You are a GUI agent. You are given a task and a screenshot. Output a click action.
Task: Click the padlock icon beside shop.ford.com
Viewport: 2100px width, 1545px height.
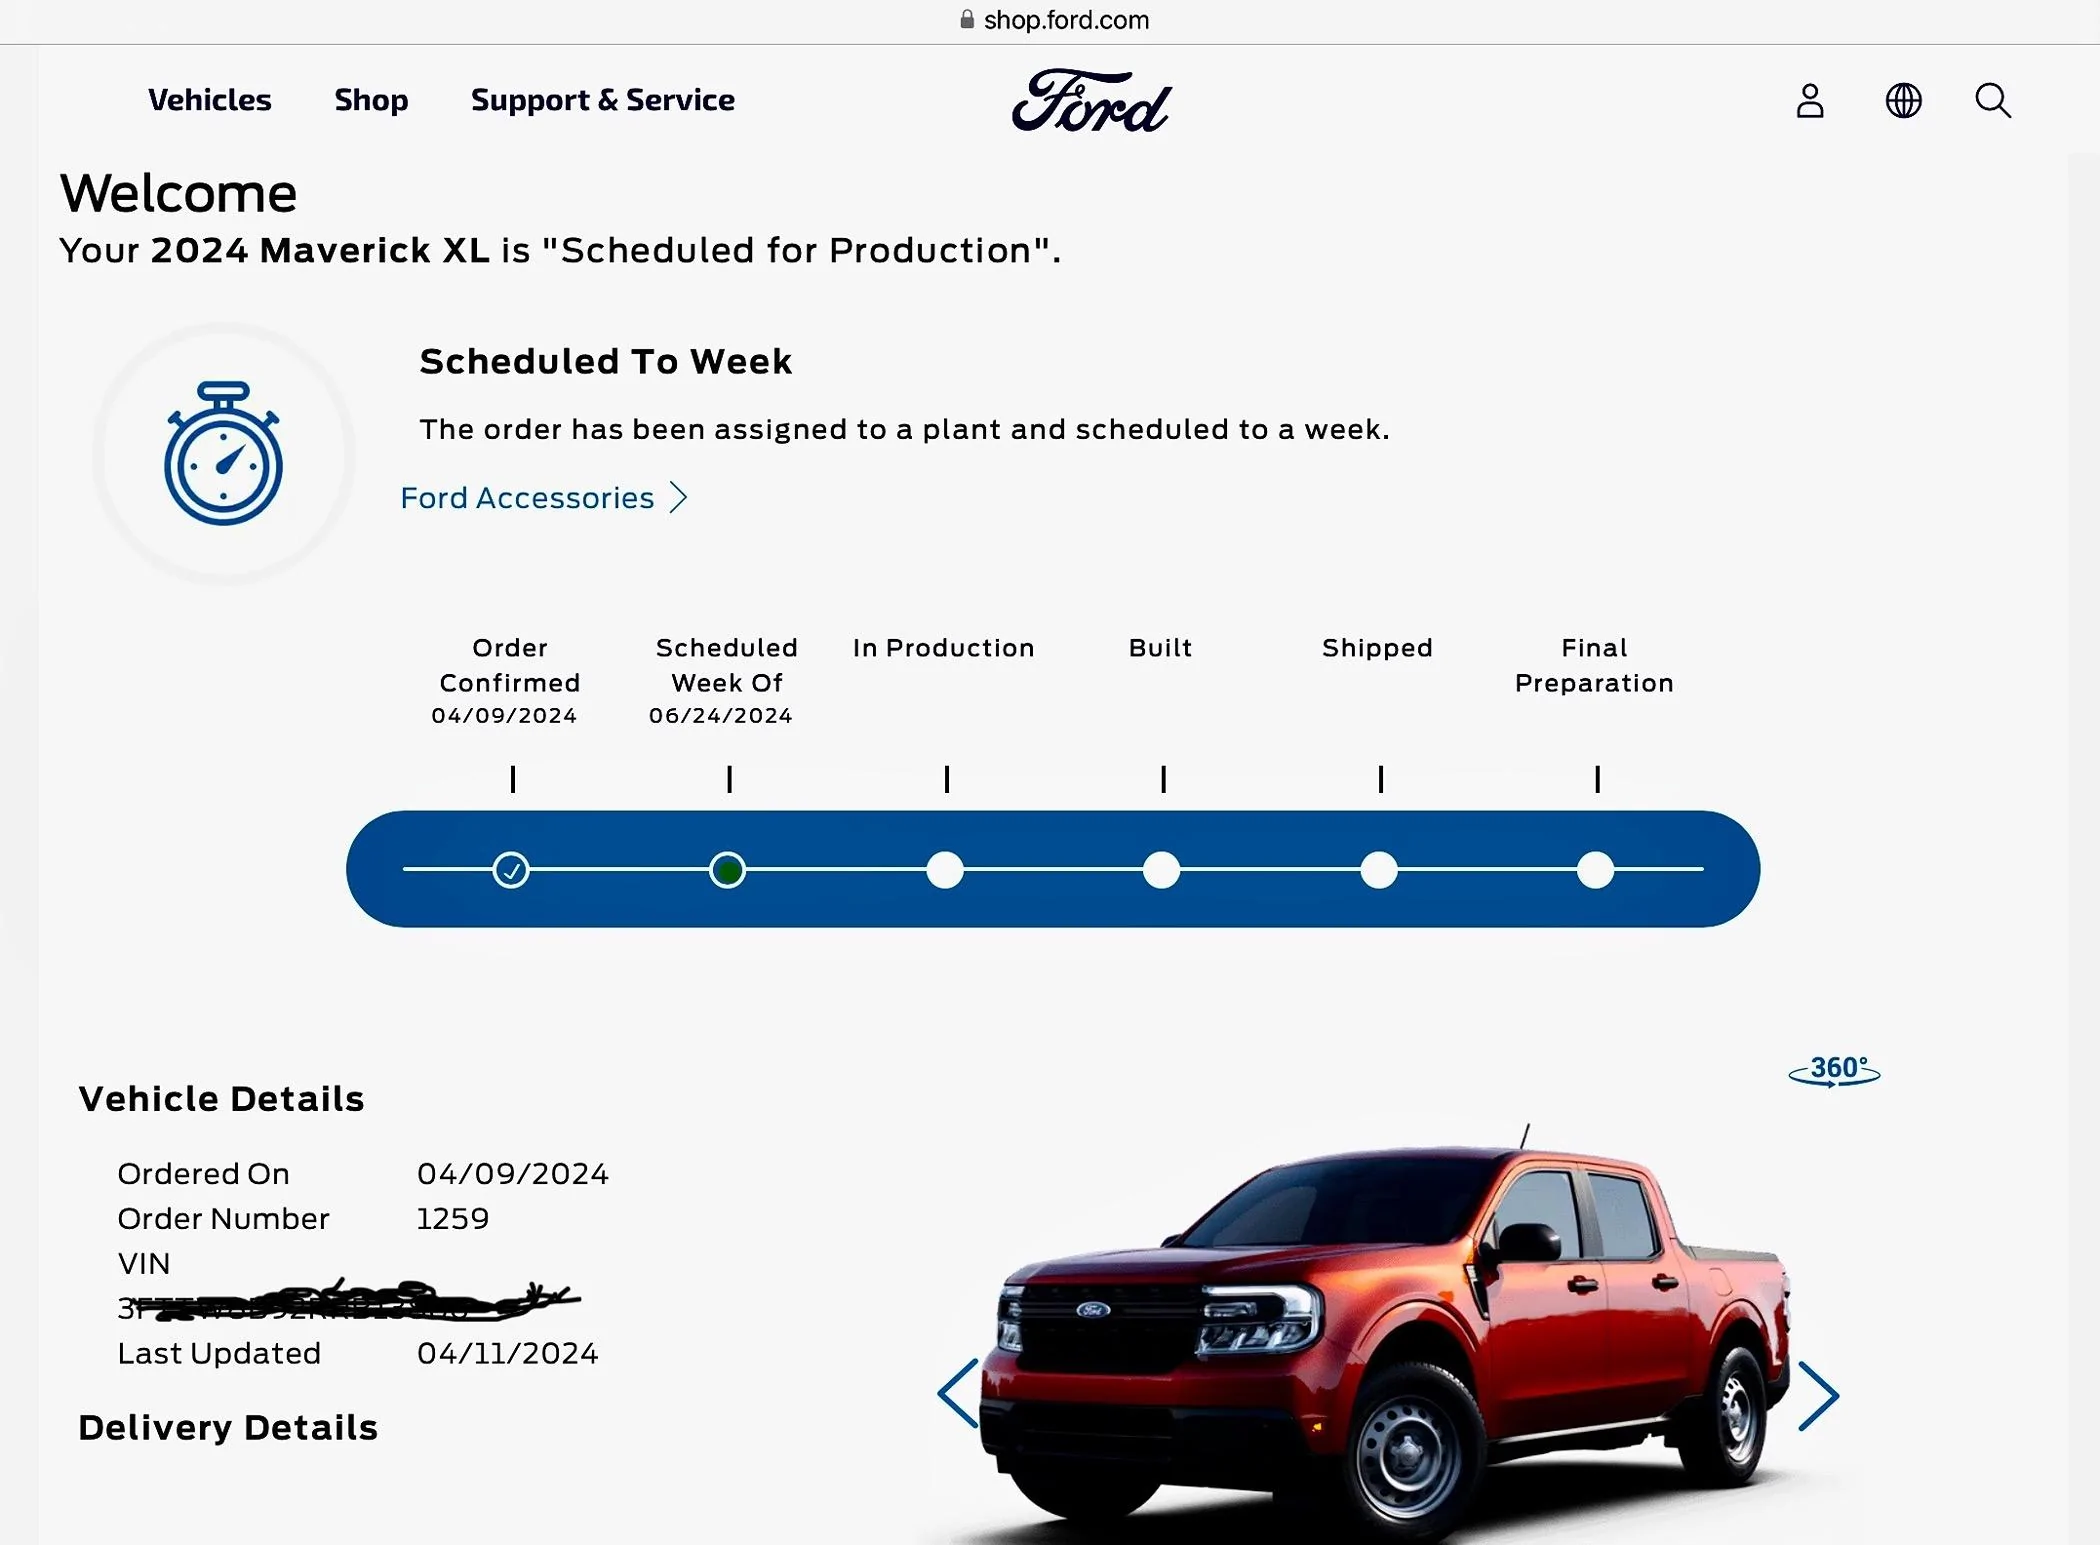[967, 19]
